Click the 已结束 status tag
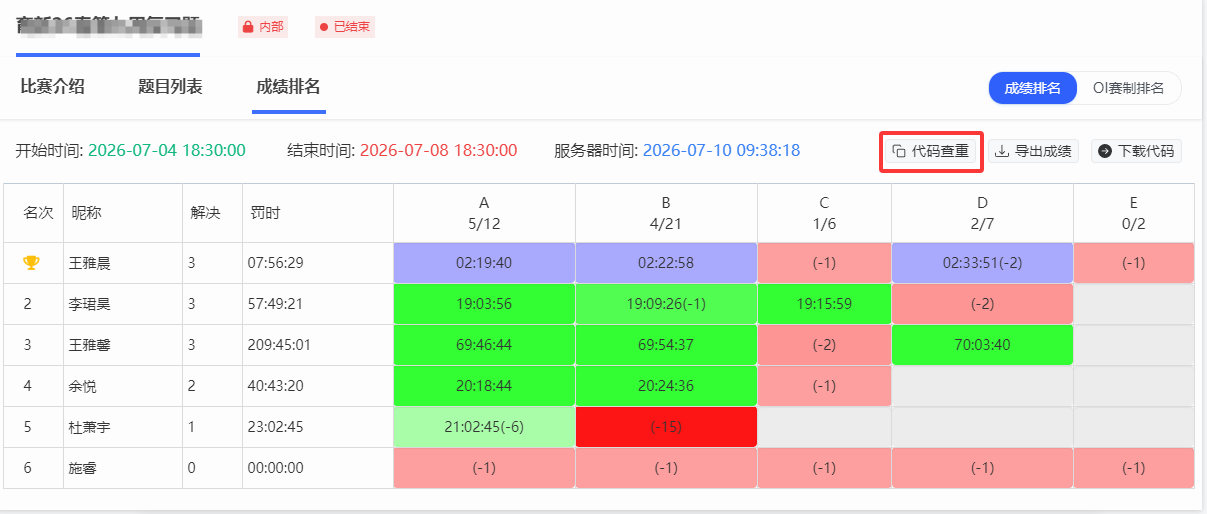Viewport: 1207px width, 514px height. click(344, 27)
